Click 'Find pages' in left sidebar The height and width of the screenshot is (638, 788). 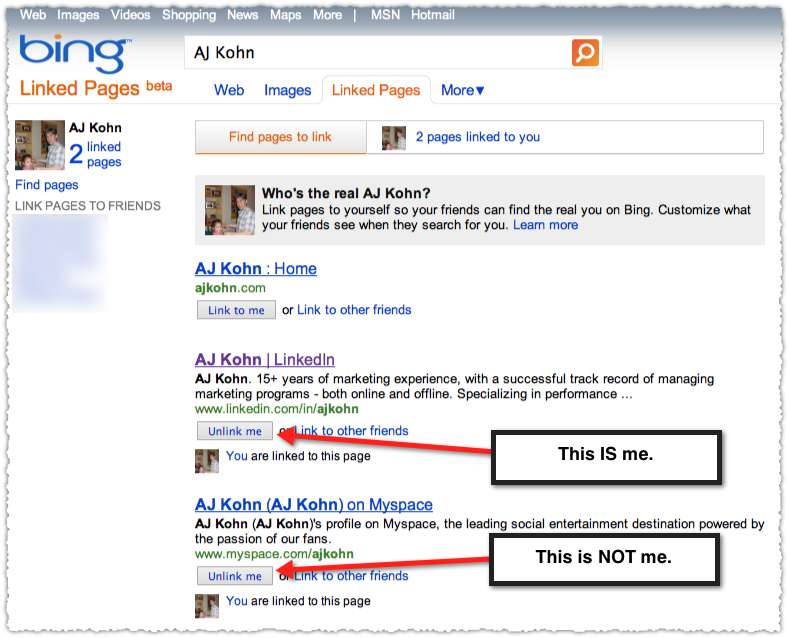(x=47, y=185)
